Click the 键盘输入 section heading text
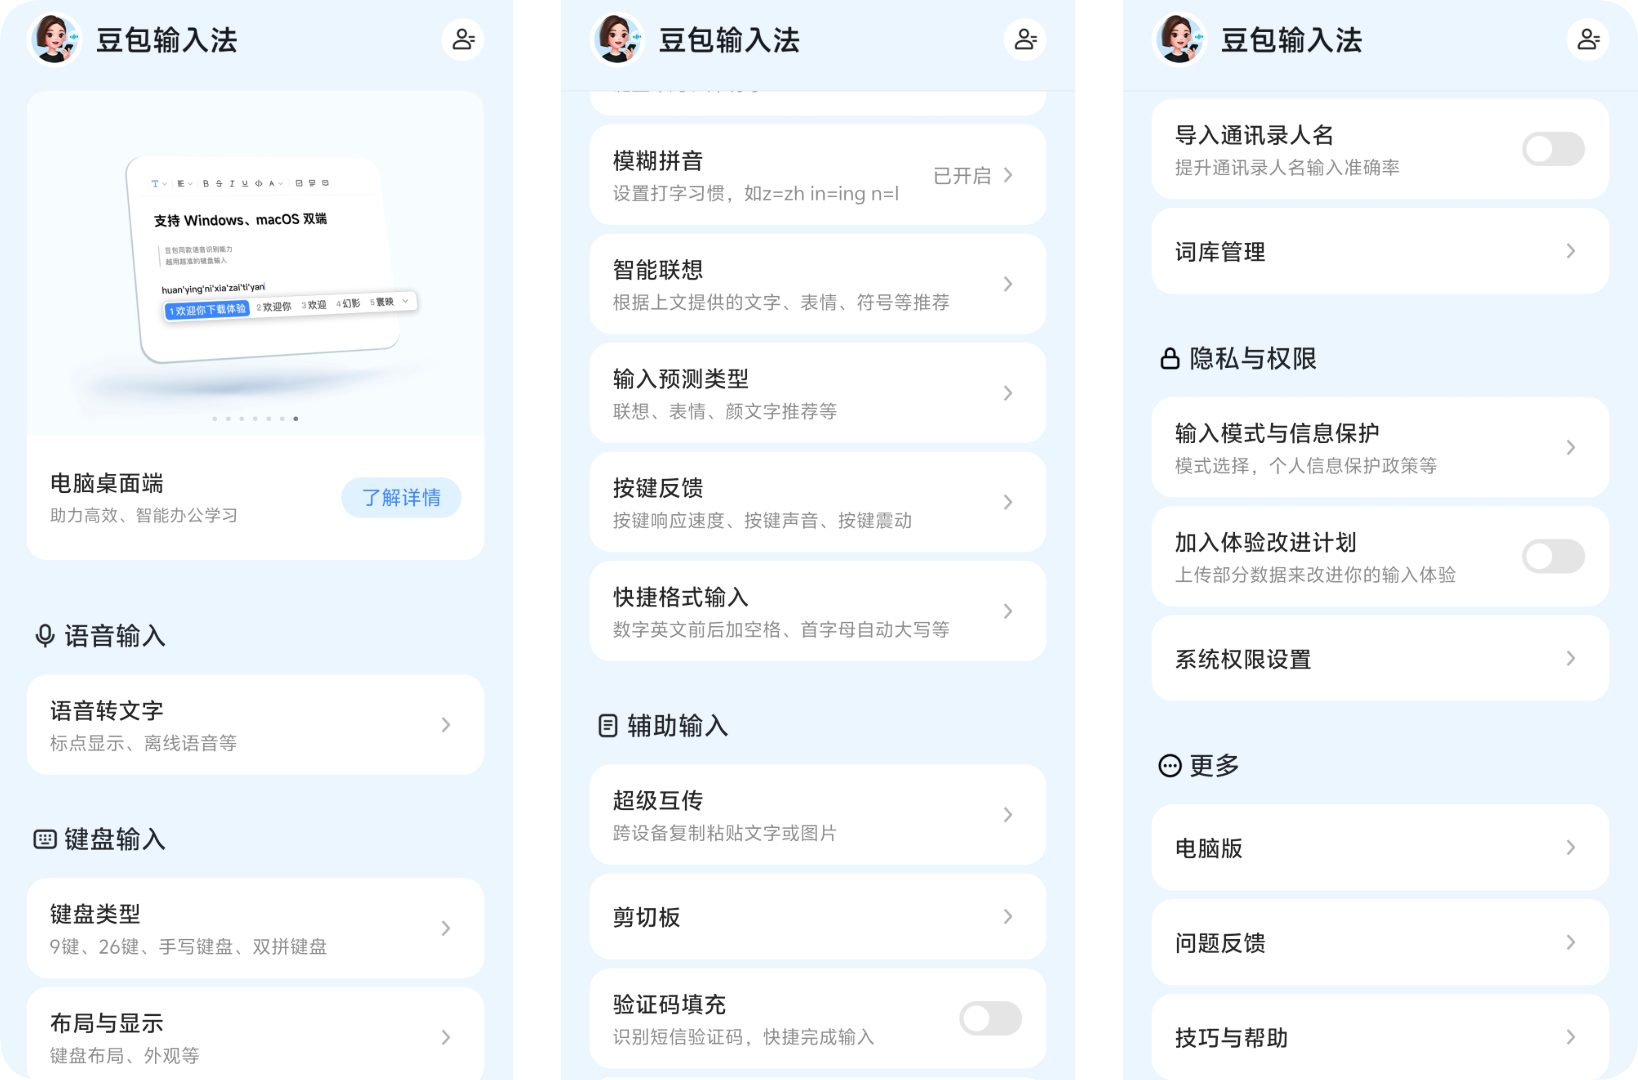1638x1080 pixels. (x=115, y=839)
